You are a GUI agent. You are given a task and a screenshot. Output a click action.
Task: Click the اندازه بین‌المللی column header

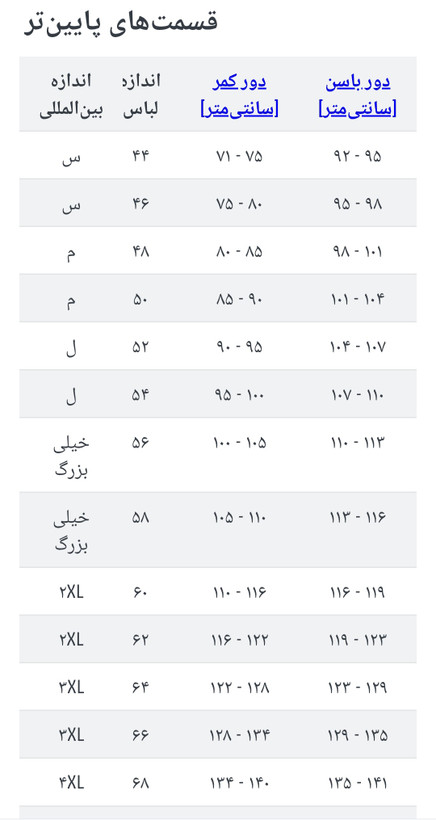[71, 95]
